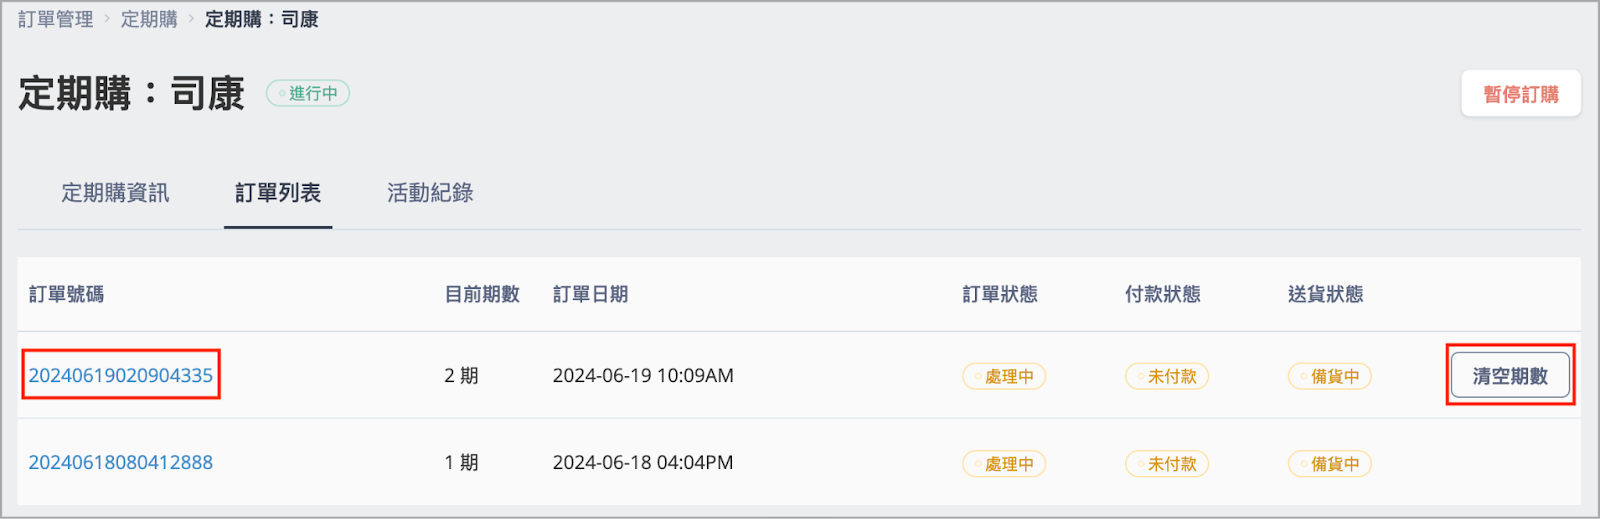This screenshot has height=519, width=1600.
Task: Click the 訂單日期 column header
Action: tap(590, 294)
